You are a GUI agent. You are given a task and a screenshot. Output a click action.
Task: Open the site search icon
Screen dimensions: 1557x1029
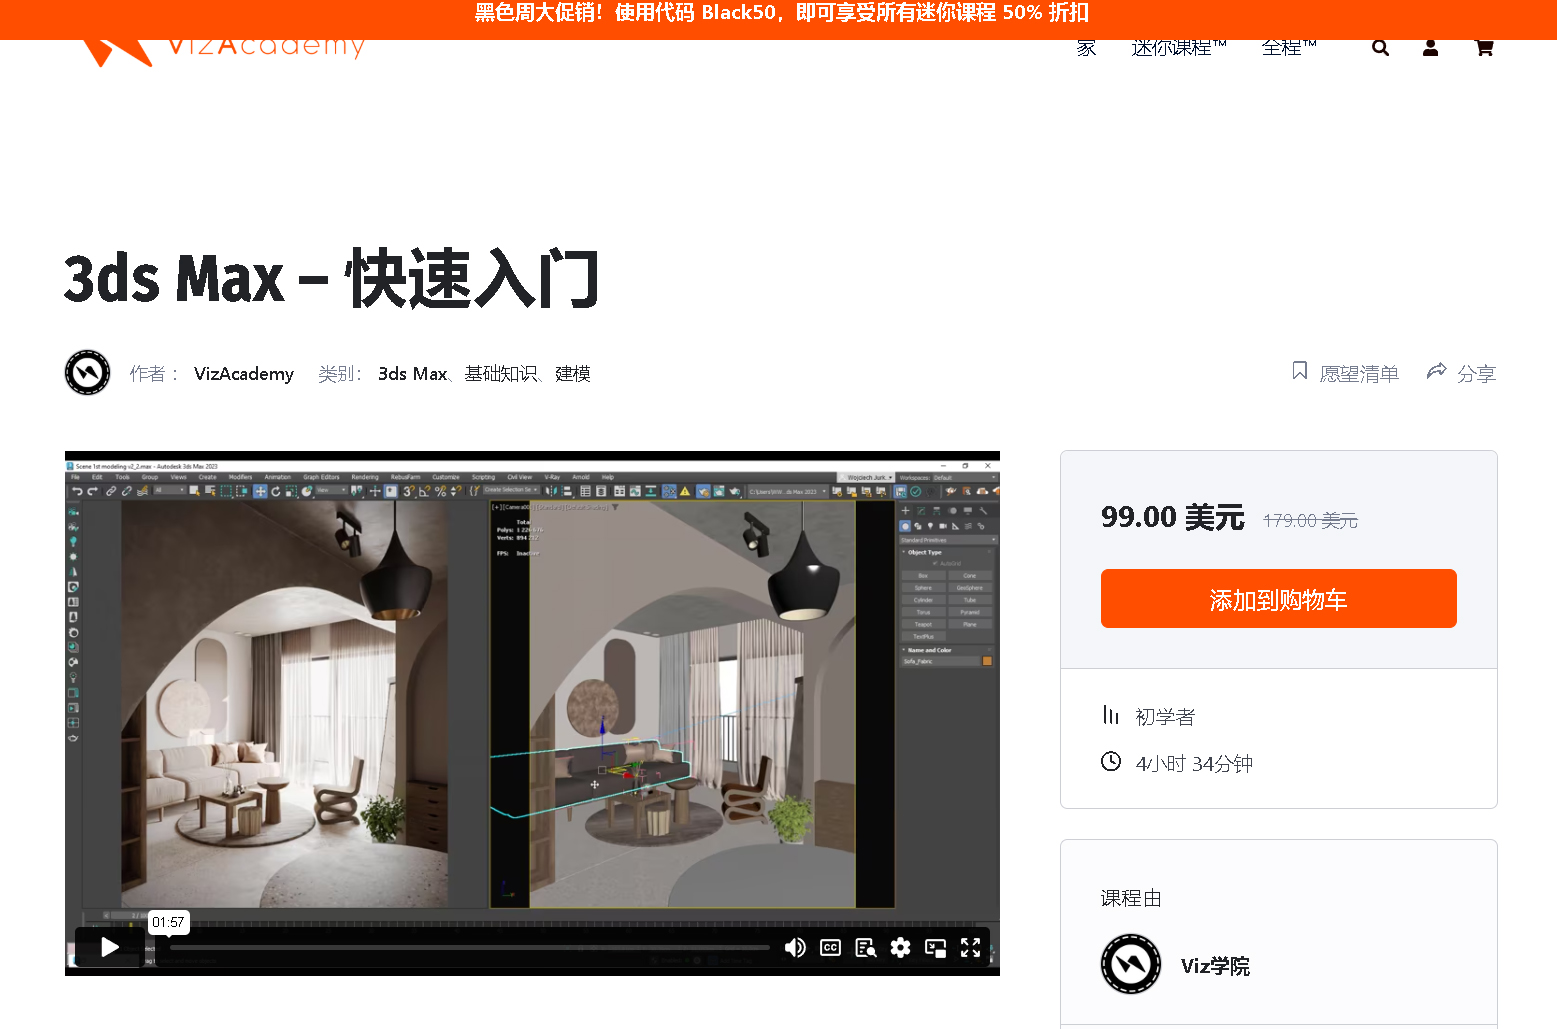(1380, 48)
